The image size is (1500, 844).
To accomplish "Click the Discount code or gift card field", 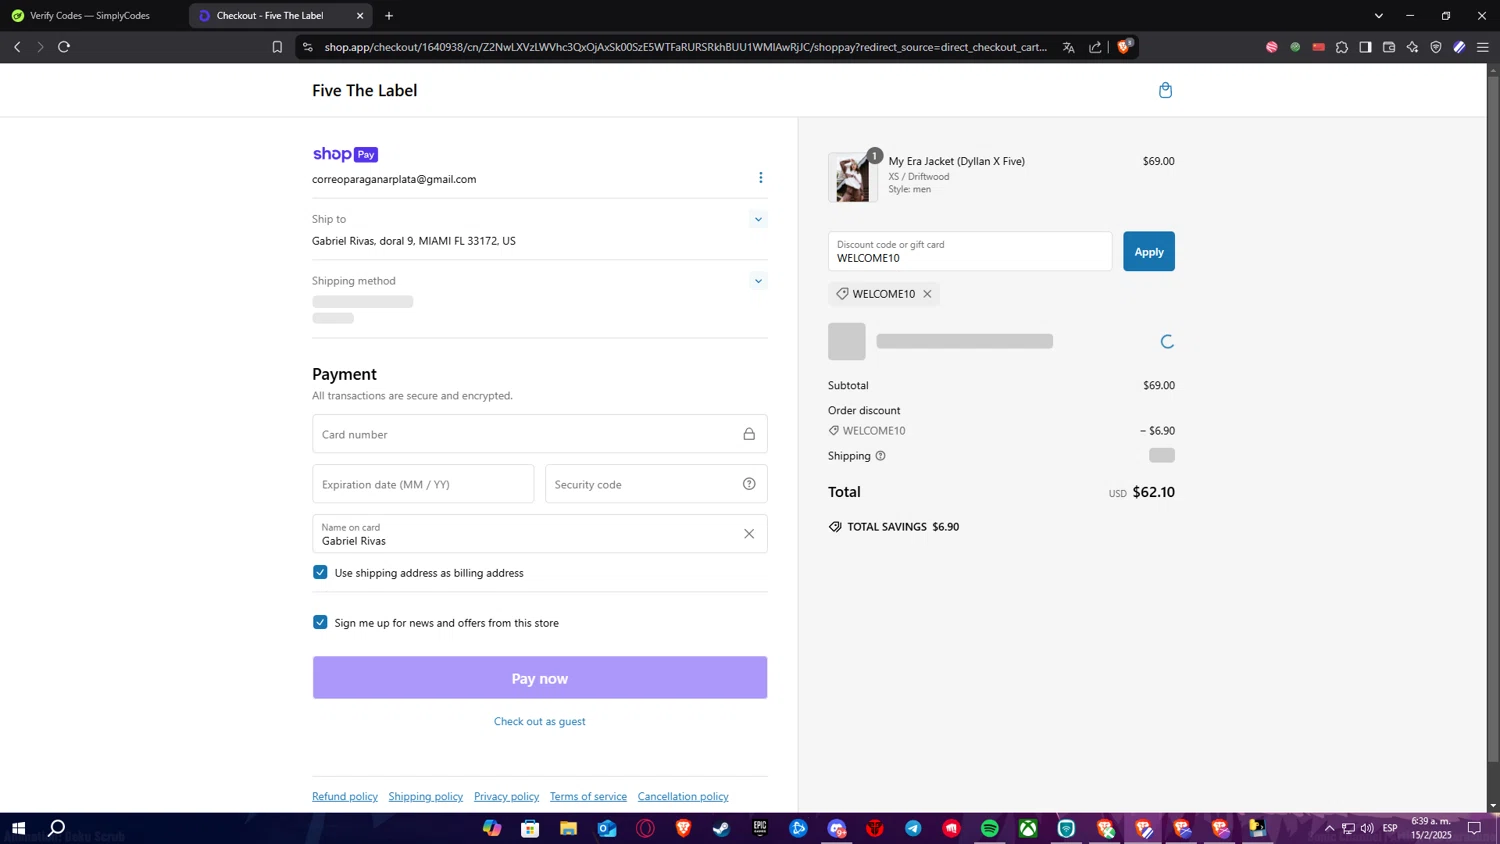I will pos(970,251).
